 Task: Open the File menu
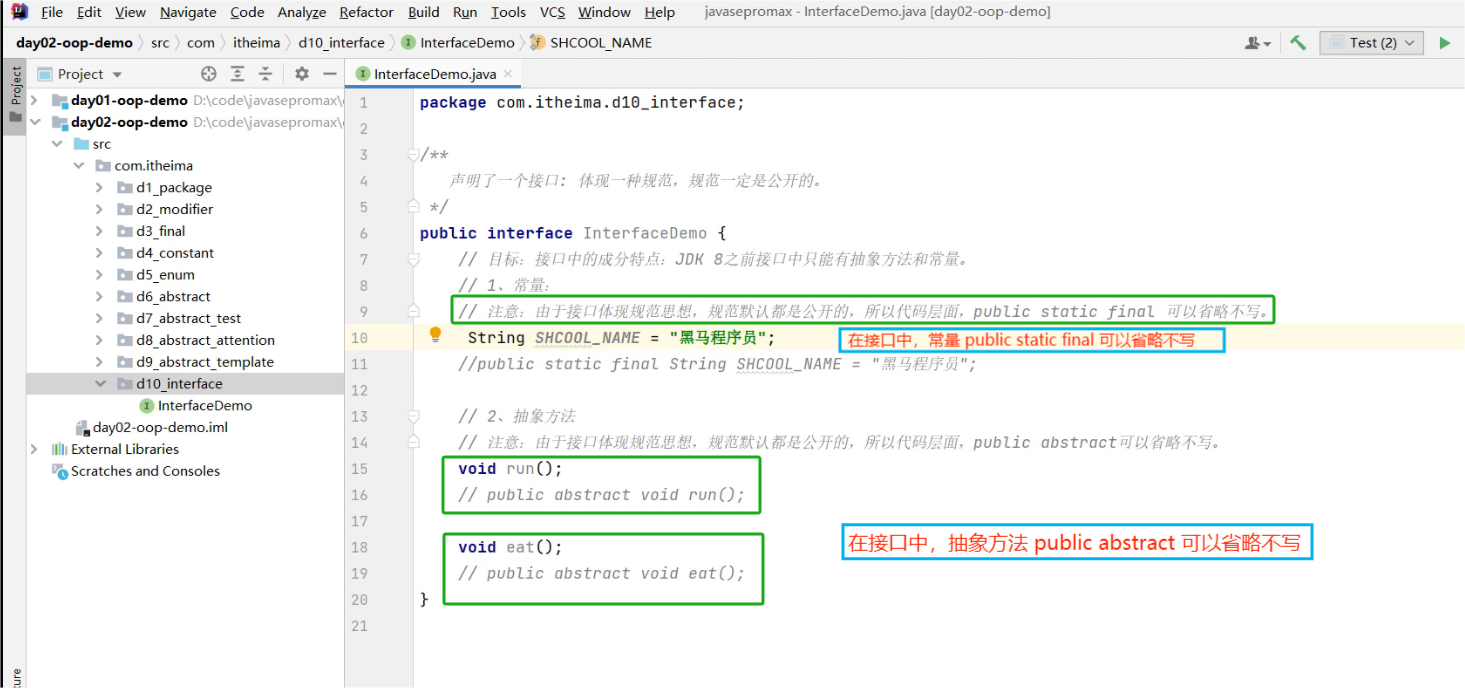[x=52, y=12]
